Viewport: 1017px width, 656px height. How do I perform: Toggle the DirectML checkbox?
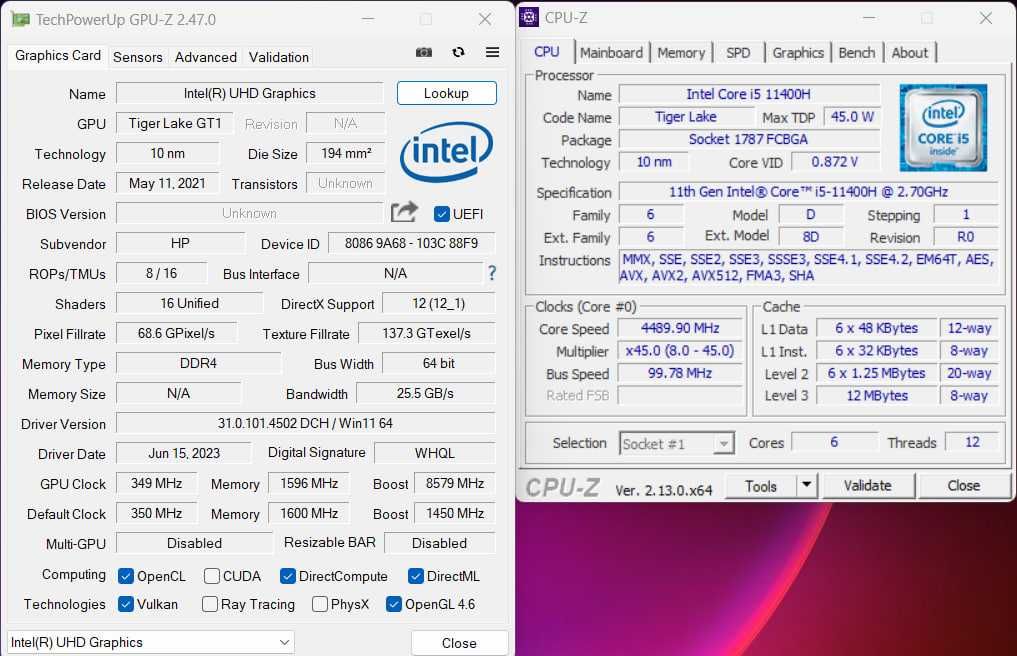[416, 576]
